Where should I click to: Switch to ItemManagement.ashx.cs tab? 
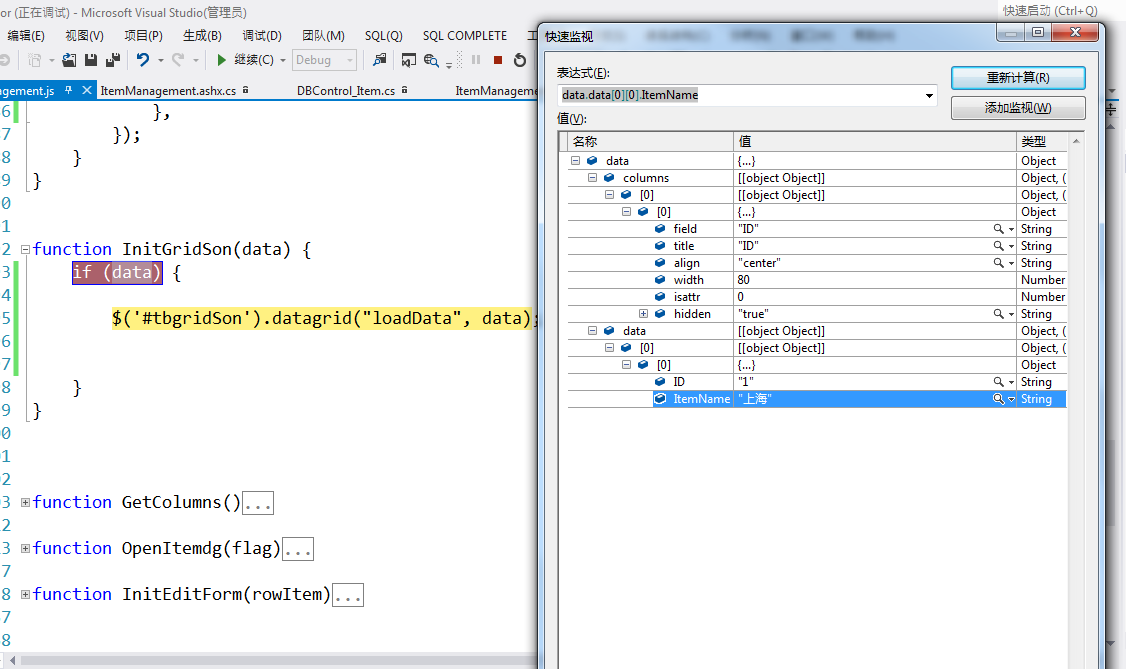pos(168,90)
